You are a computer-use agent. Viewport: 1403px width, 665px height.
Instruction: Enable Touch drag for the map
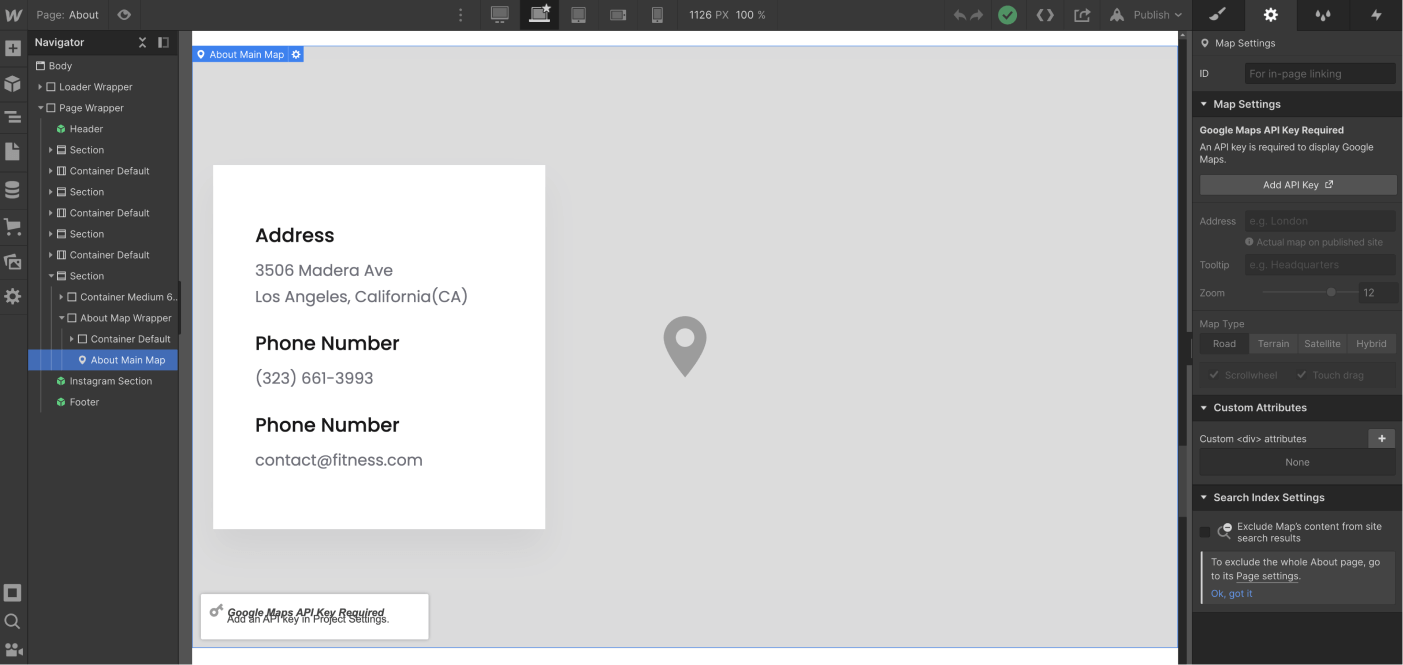click(1302, 374)
